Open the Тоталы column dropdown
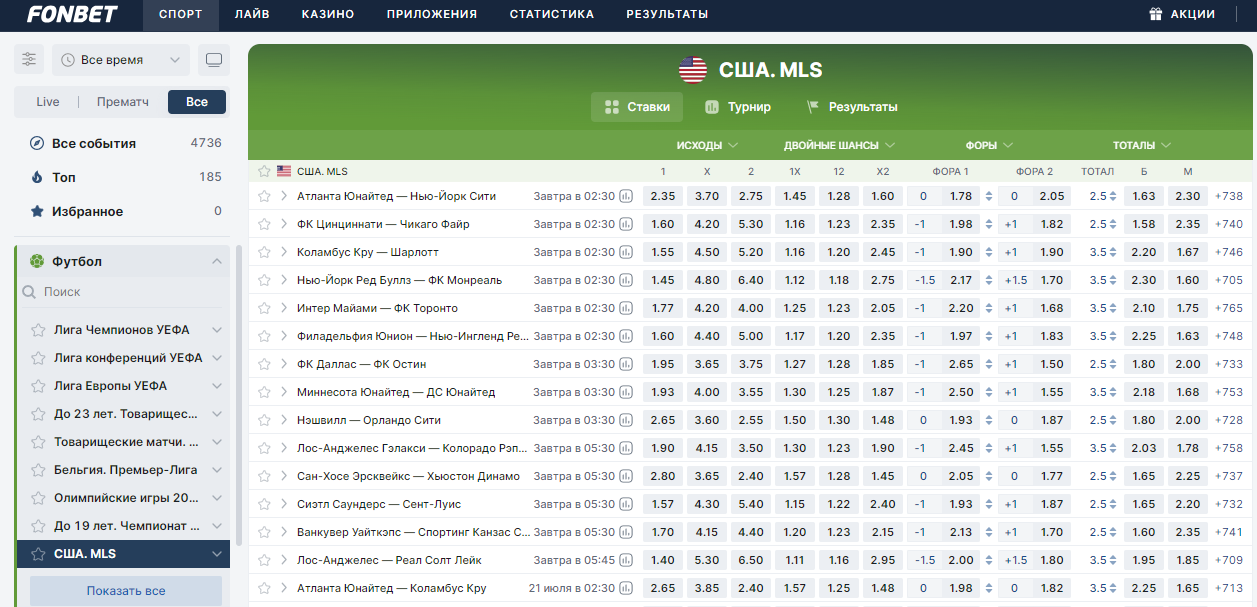 point(1142,145)
